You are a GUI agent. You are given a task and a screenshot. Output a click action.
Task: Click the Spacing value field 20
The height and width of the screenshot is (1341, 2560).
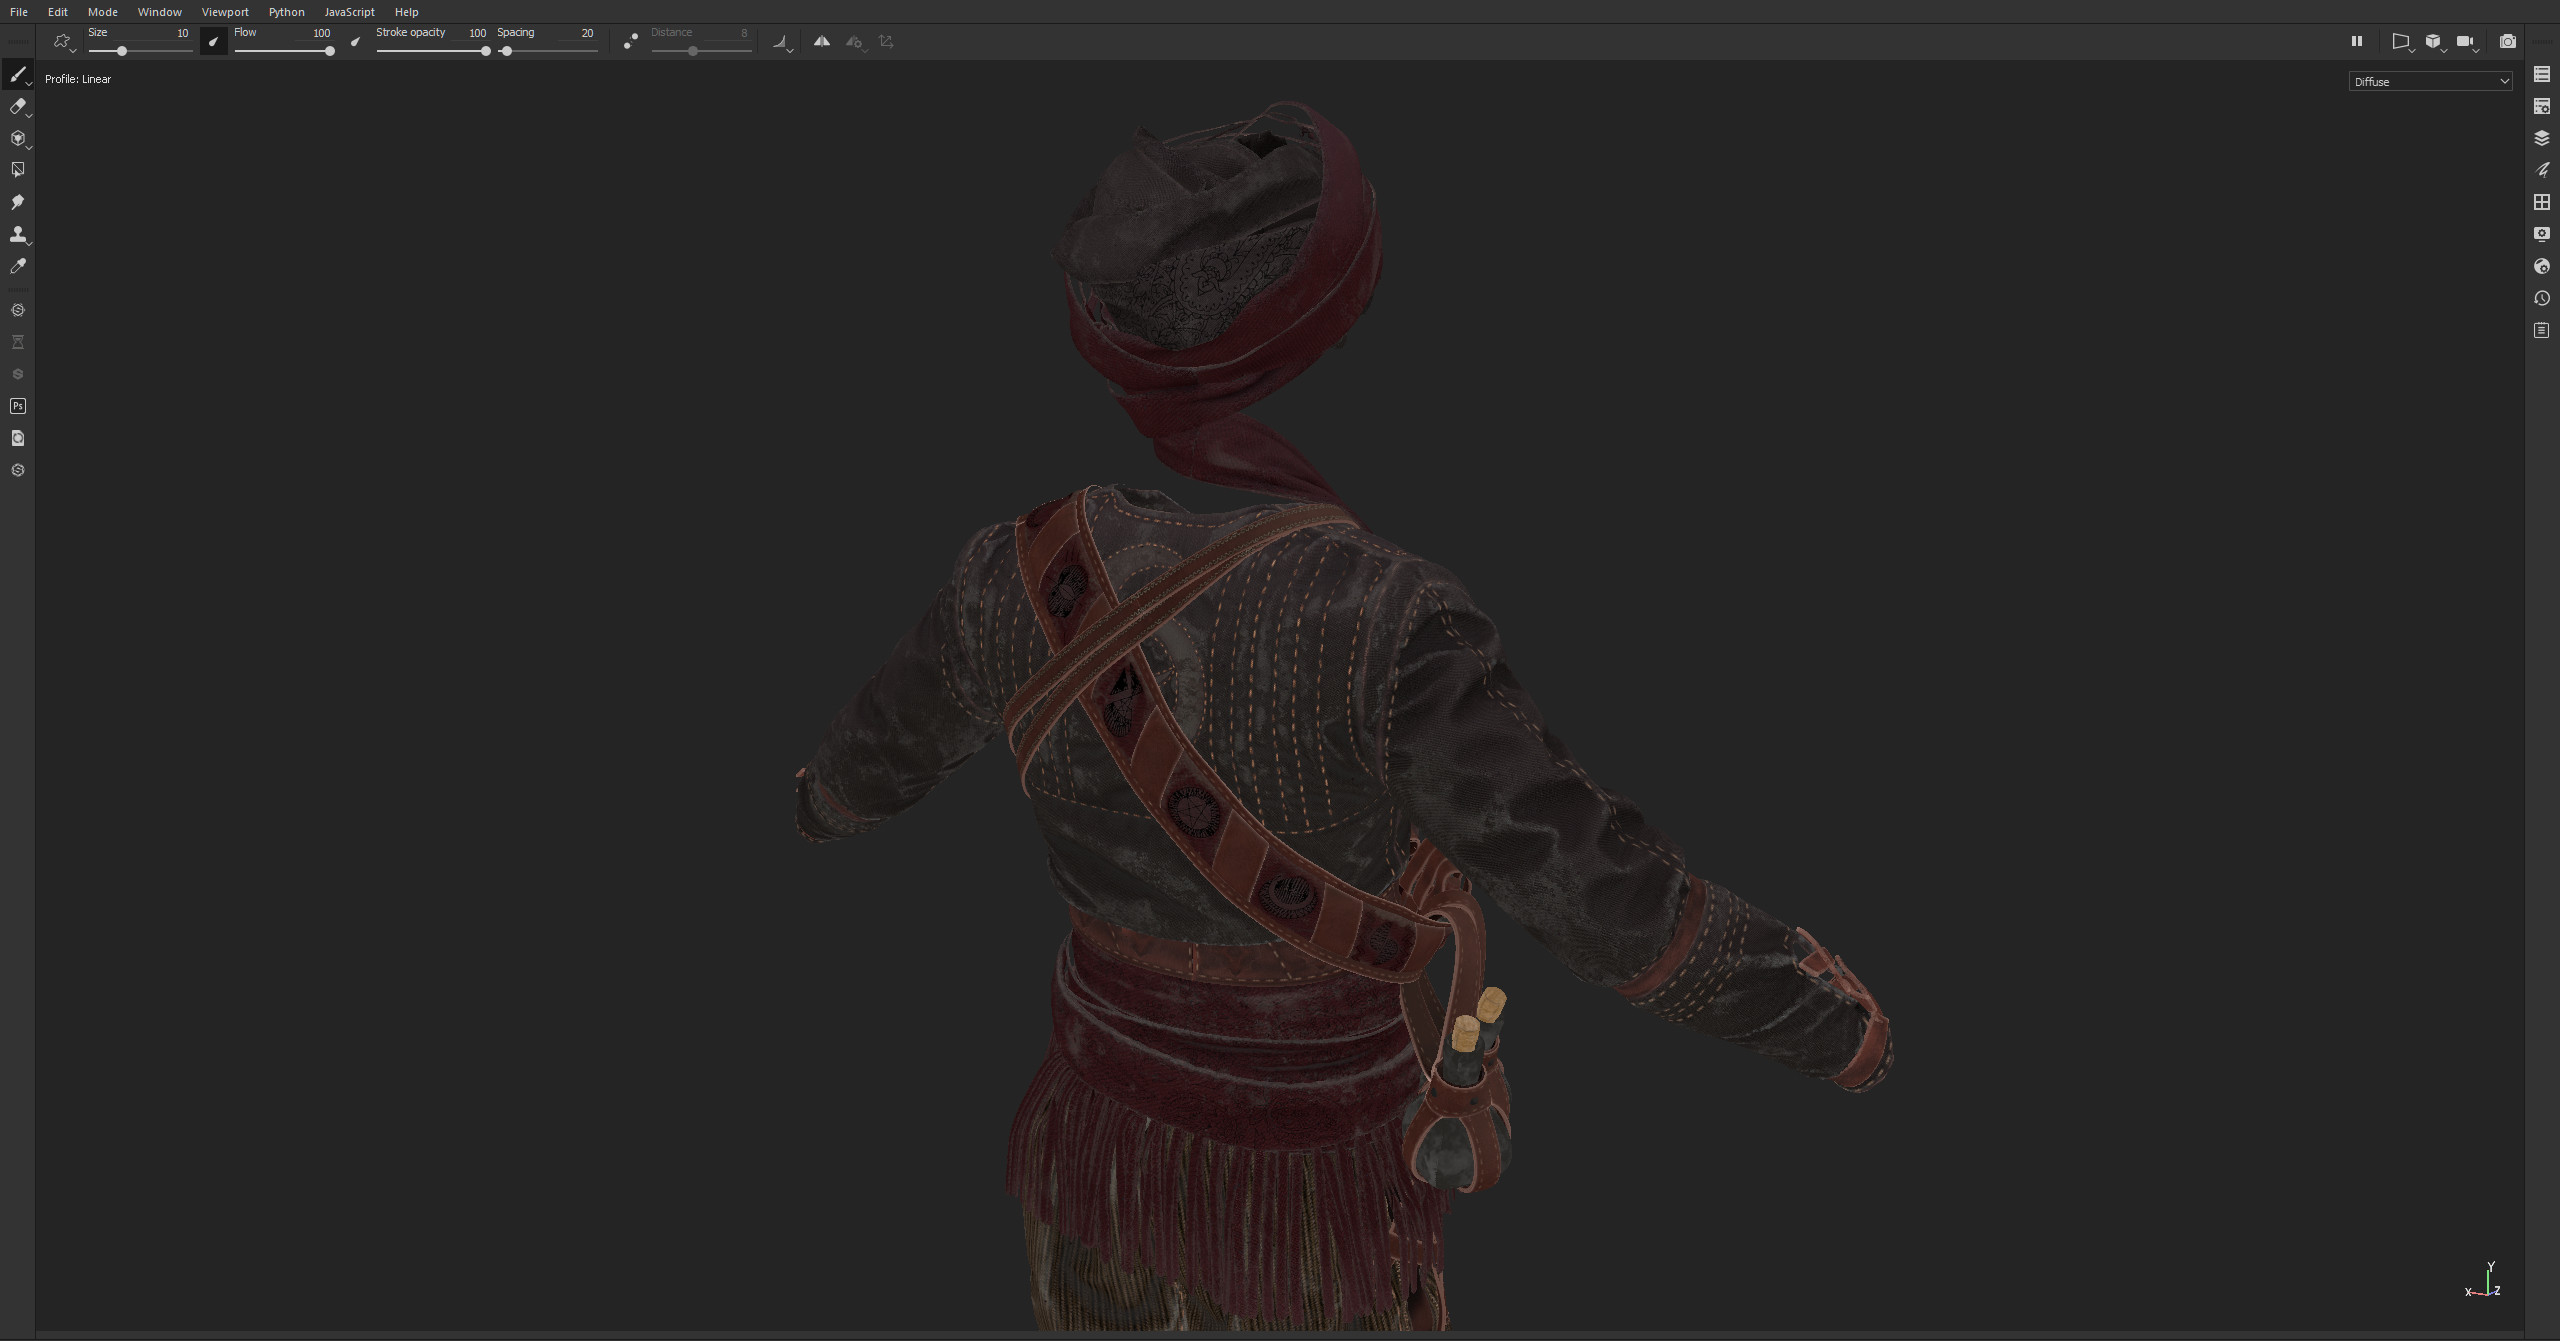[x=587, y=33]
